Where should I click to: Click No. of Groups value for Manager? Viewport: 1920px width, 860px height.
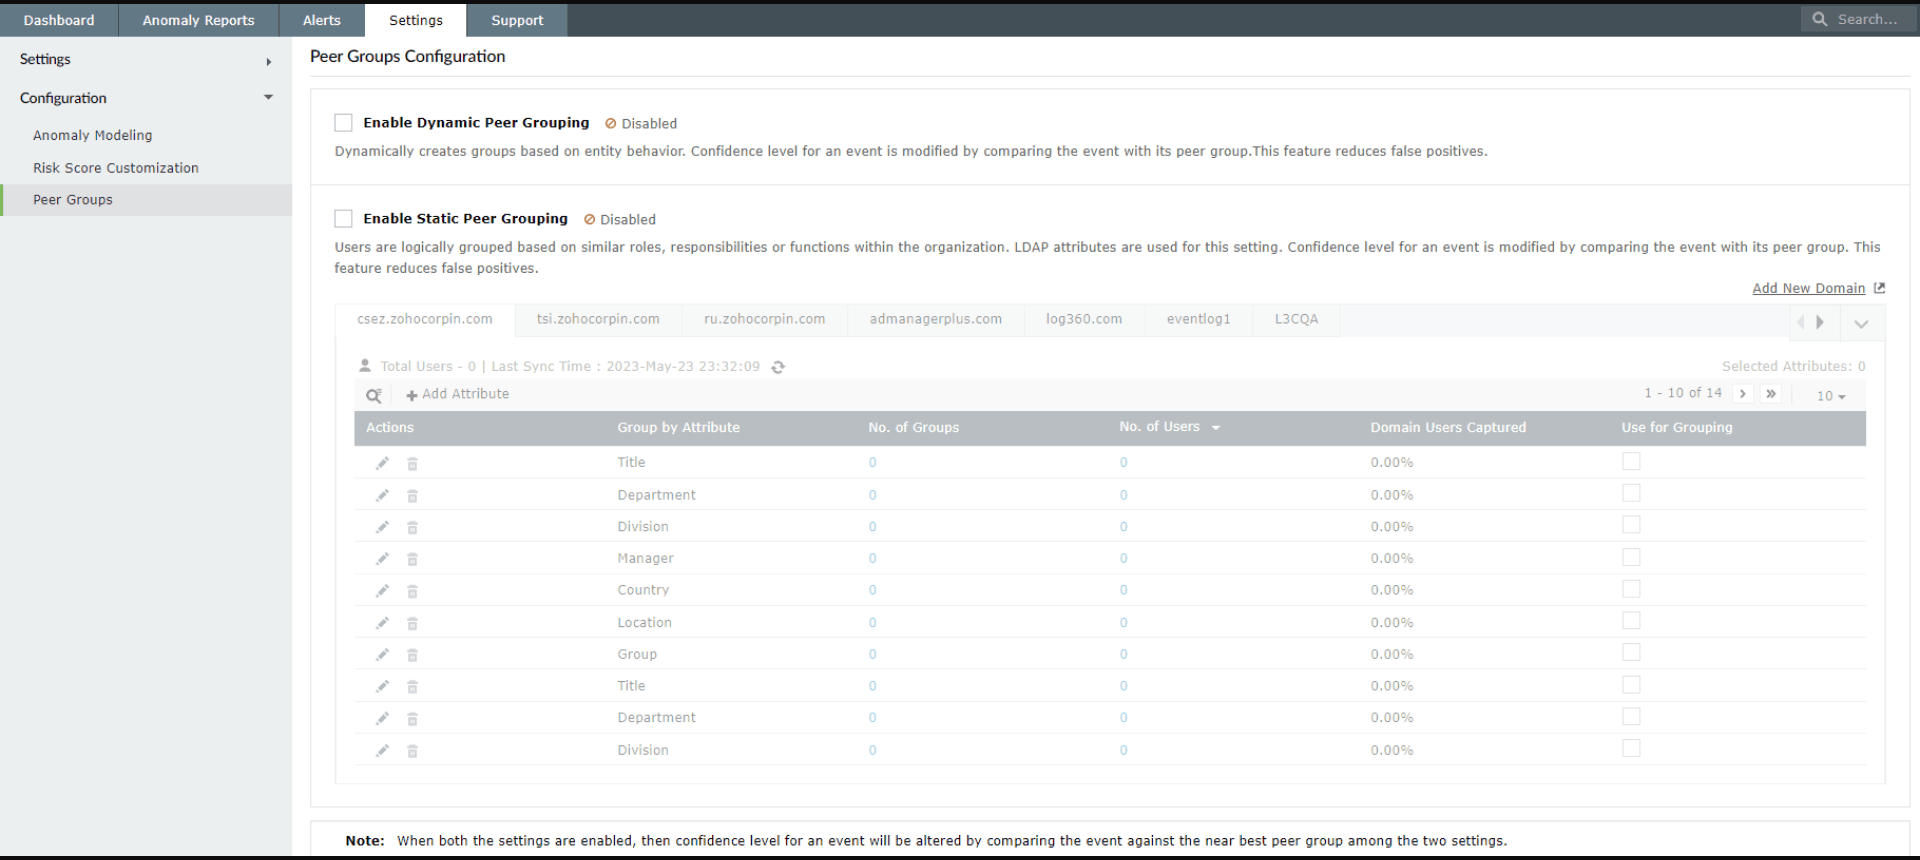coord(872,559)
